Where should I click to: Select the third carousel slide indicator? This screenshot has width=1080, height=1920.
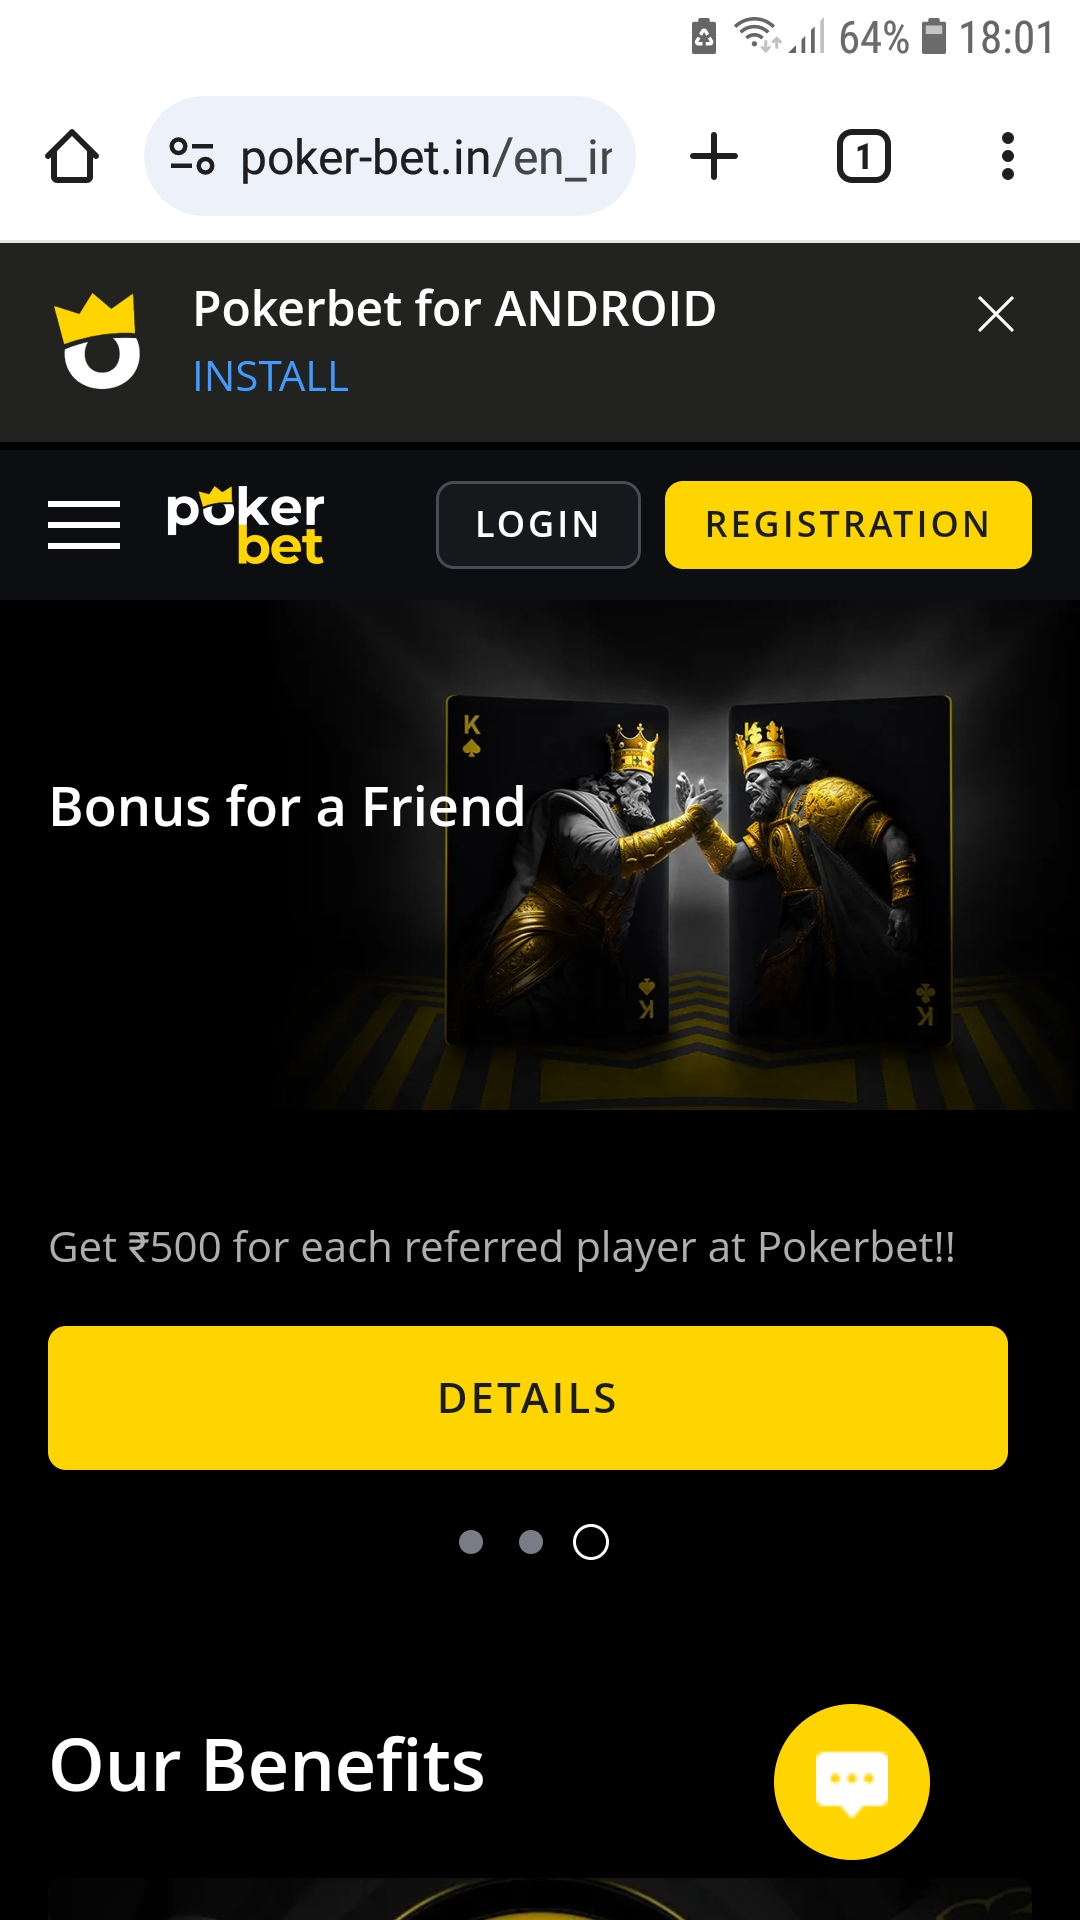591,1542
